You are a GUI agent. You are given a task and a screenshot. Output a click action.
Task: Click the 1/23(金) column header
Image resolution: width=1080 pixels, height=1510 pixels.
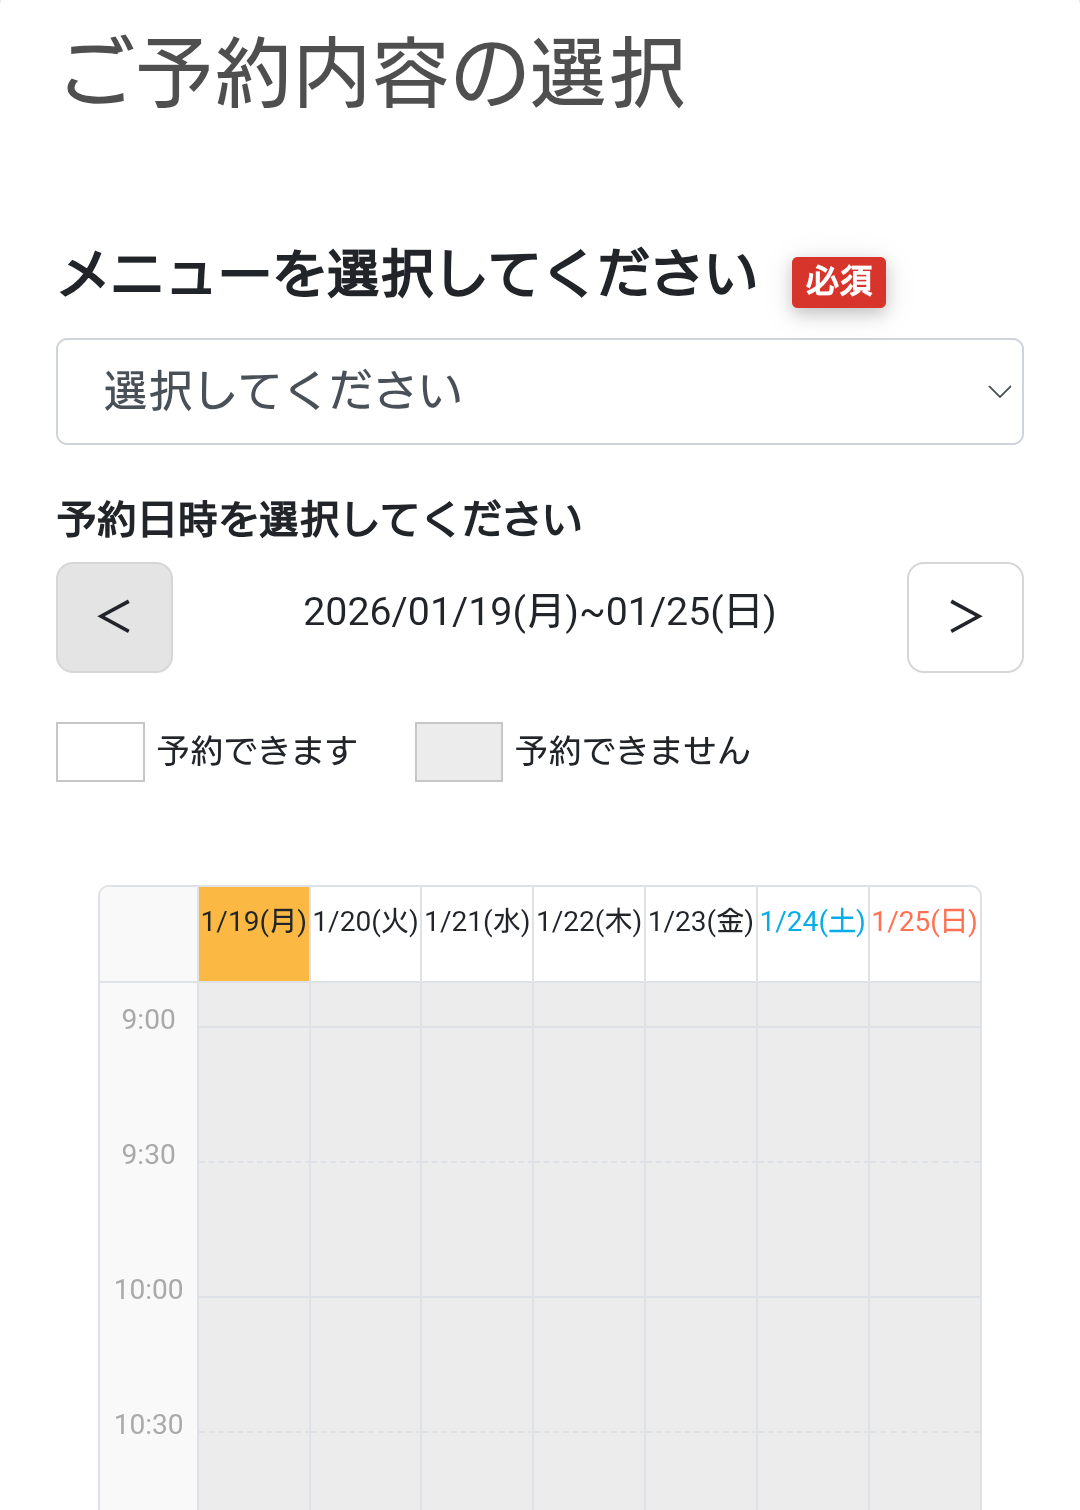[701, 922]
